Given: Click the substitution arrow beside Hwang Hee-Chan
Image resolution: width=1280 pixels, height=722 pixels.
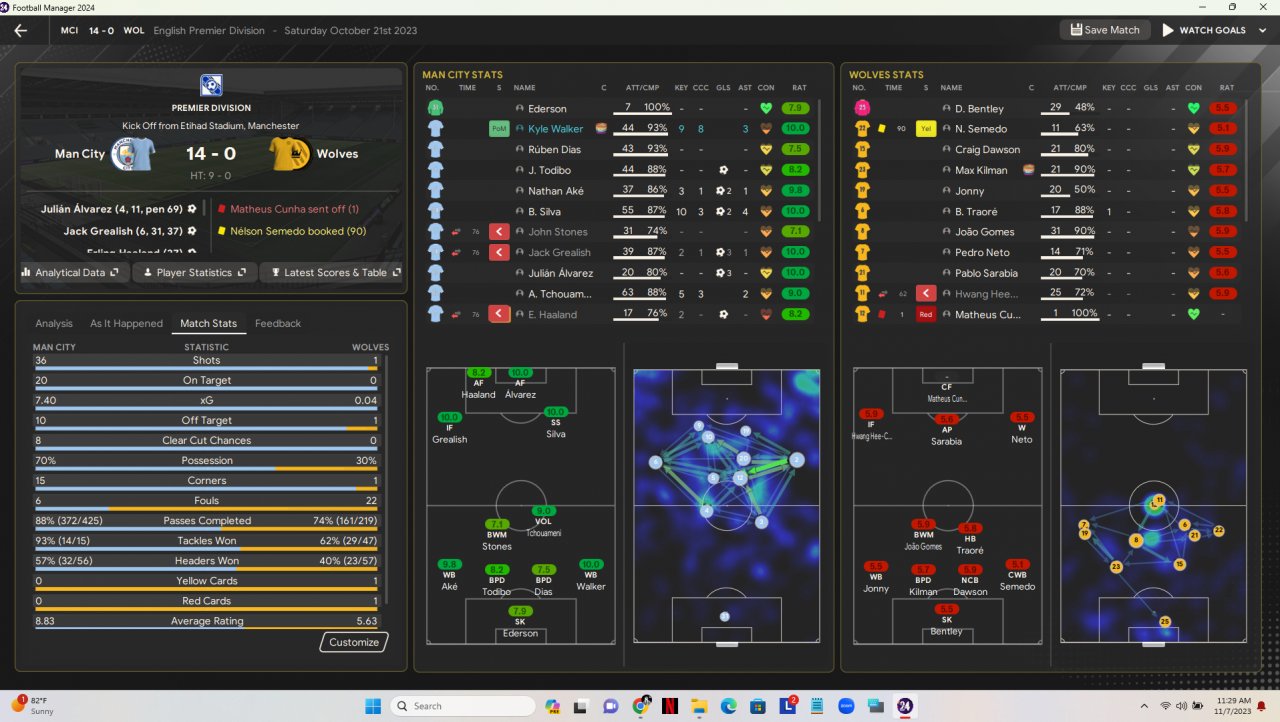Looking at the screenshot, I should tap(926, 294).
